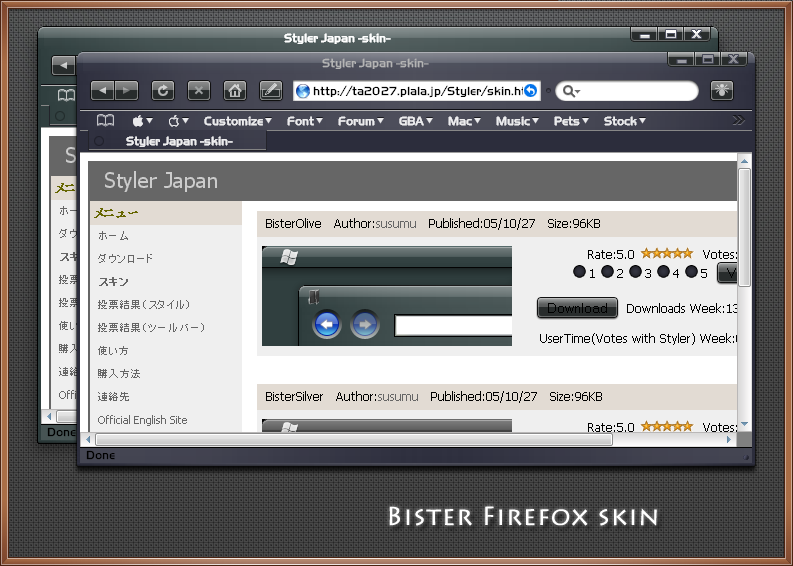Click the BisterSilver skin name text
This screenshot has height=566, width=793.
coord(294,397)
